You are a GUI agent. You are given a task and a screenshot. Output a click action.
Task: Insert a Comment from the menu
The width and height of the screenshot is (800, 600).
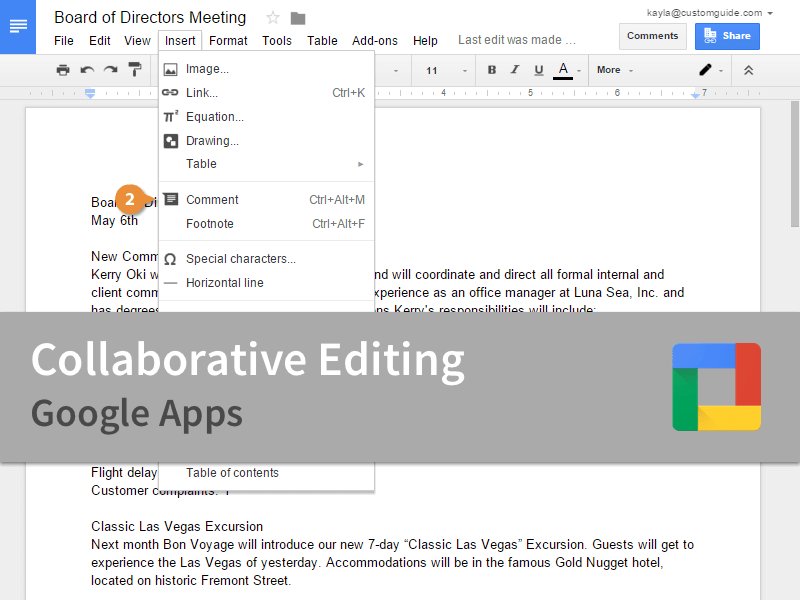pos(266,200)
